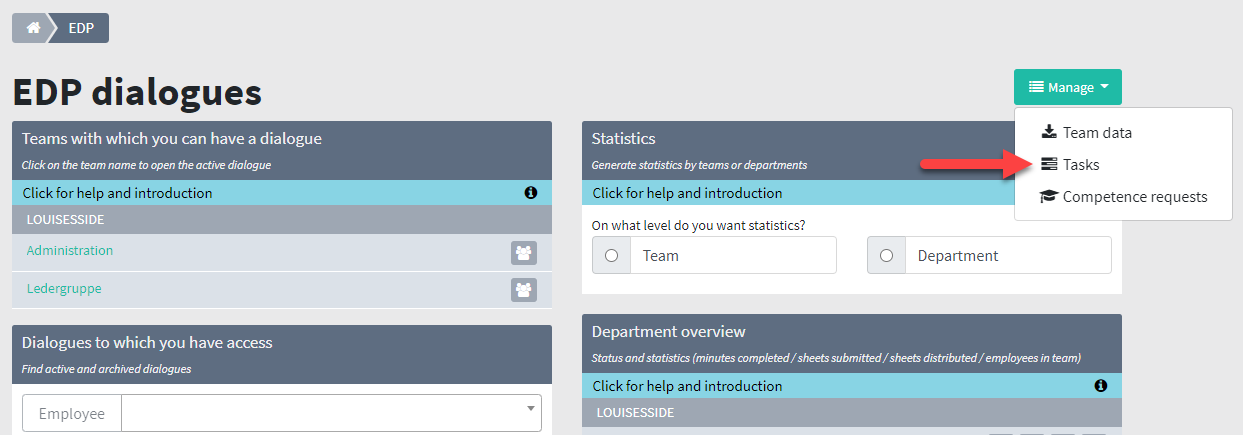The width and height of the screenshot is (1243, 435).
Task: Go to the home breadcrumb icon
Action: click(x=33, y=28)
